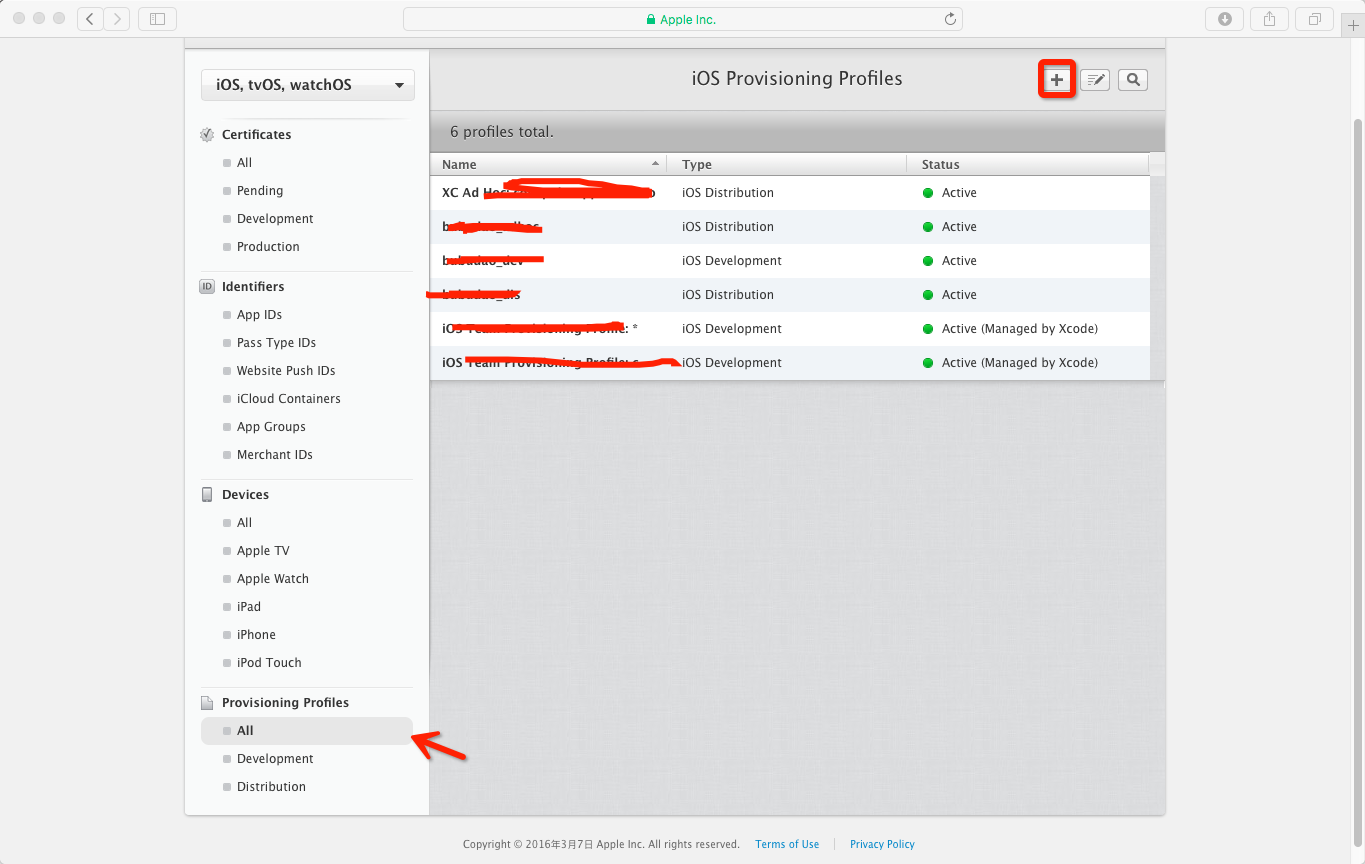Click the Provisioning Profiles section heading
1365x864 pixels.
point(285,703)
